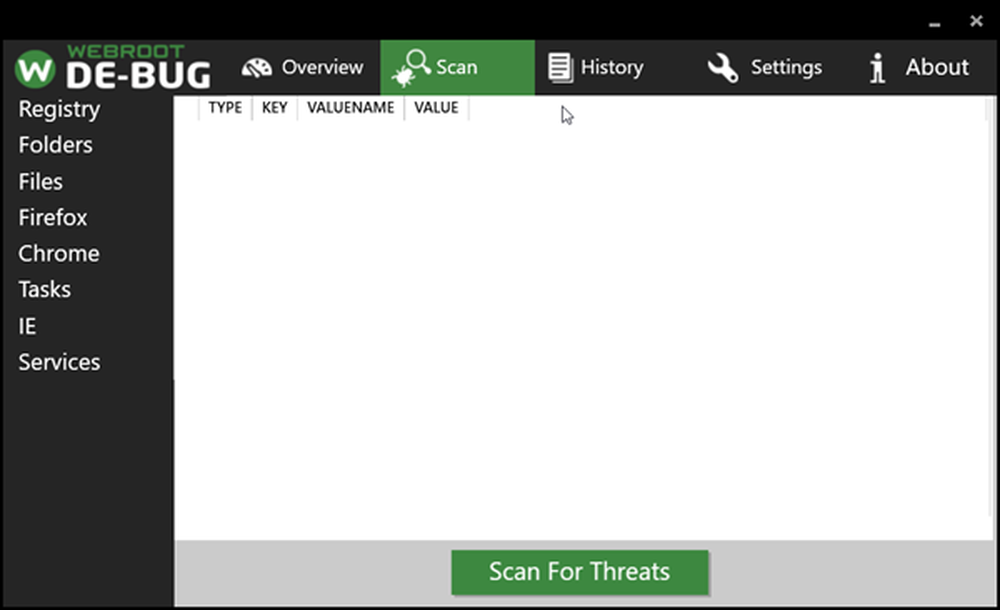
Task: Click the Overview speedometer icon
Action: pos(256,68)
